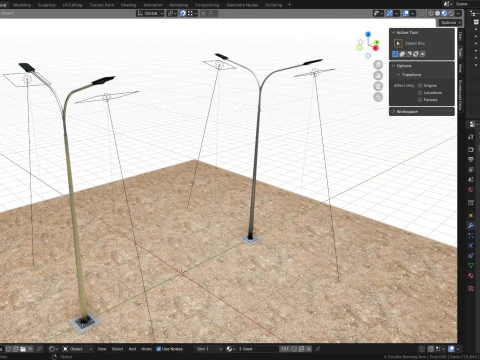Open viewport overlays dropdown arrow
480x360 pixels.
[x=413, y=13]
